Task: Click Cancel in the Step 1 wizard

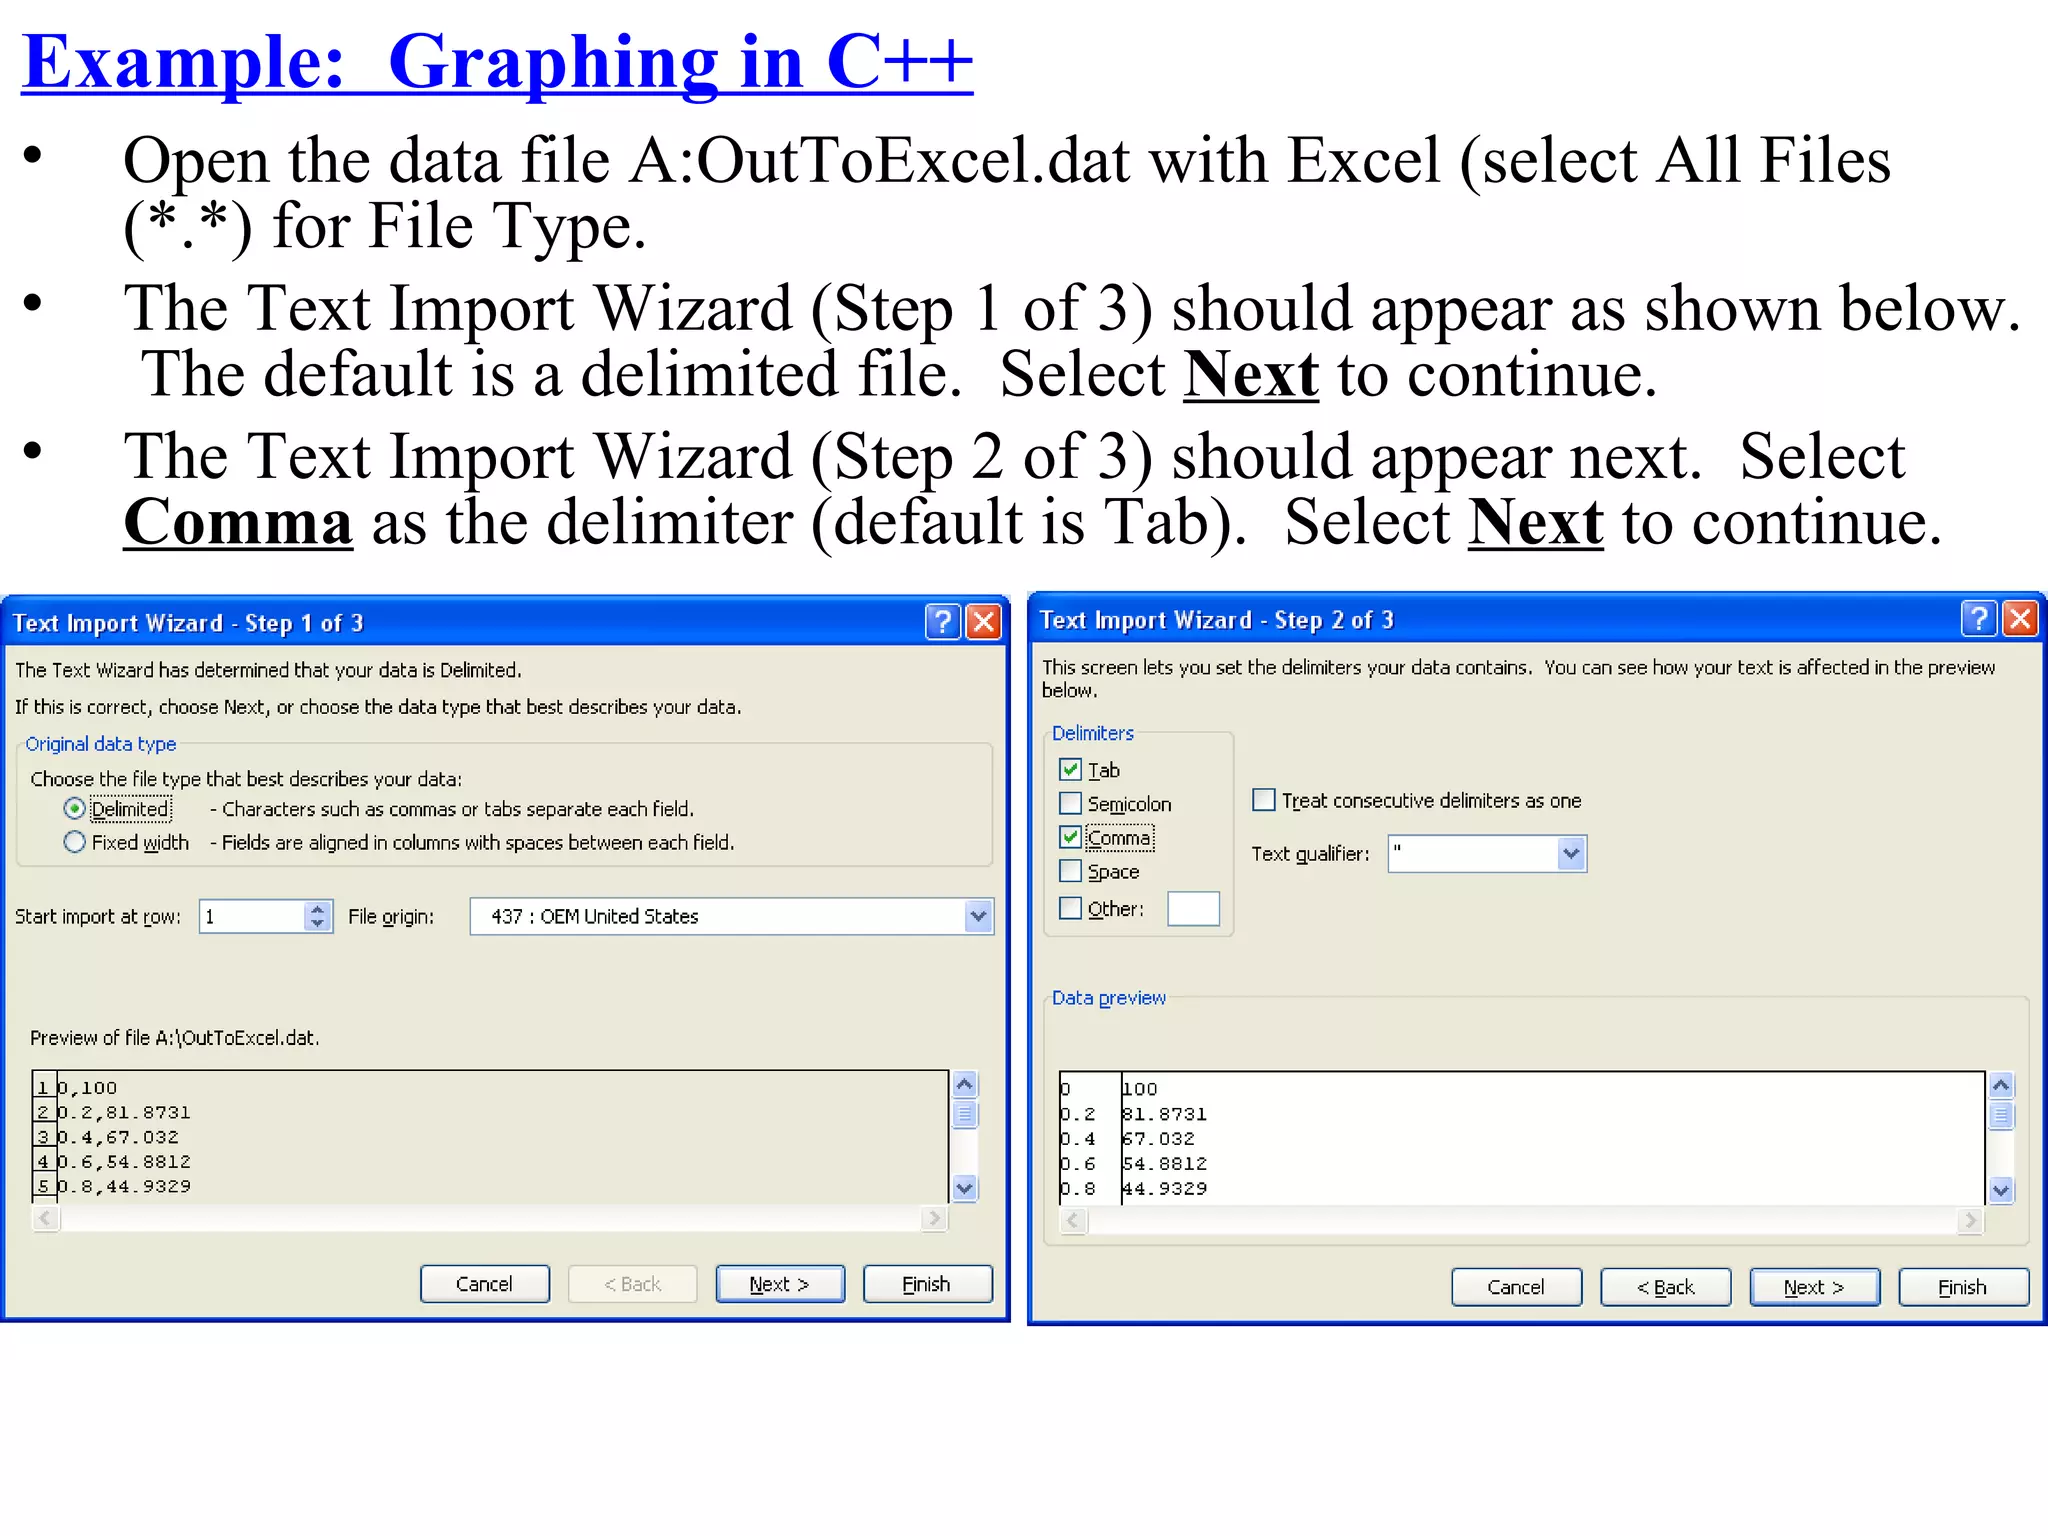Action: (x=484, y=1284)
